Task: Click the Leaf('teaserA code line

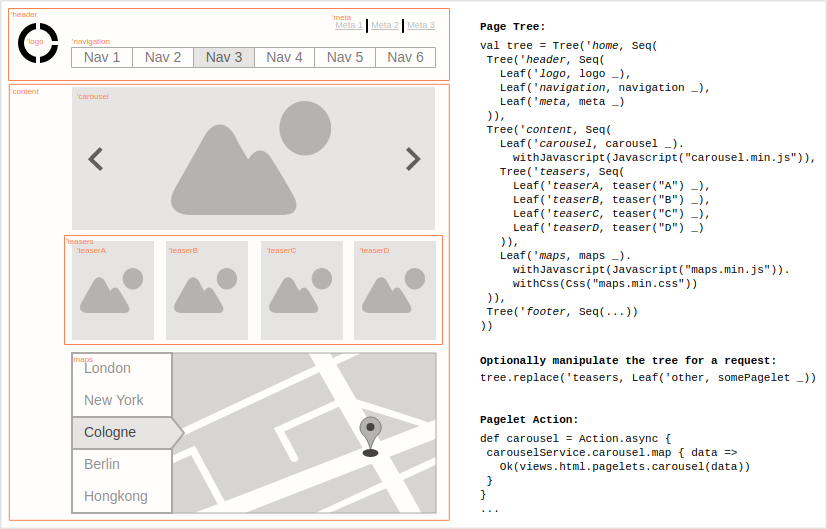Action: point(611,186)
